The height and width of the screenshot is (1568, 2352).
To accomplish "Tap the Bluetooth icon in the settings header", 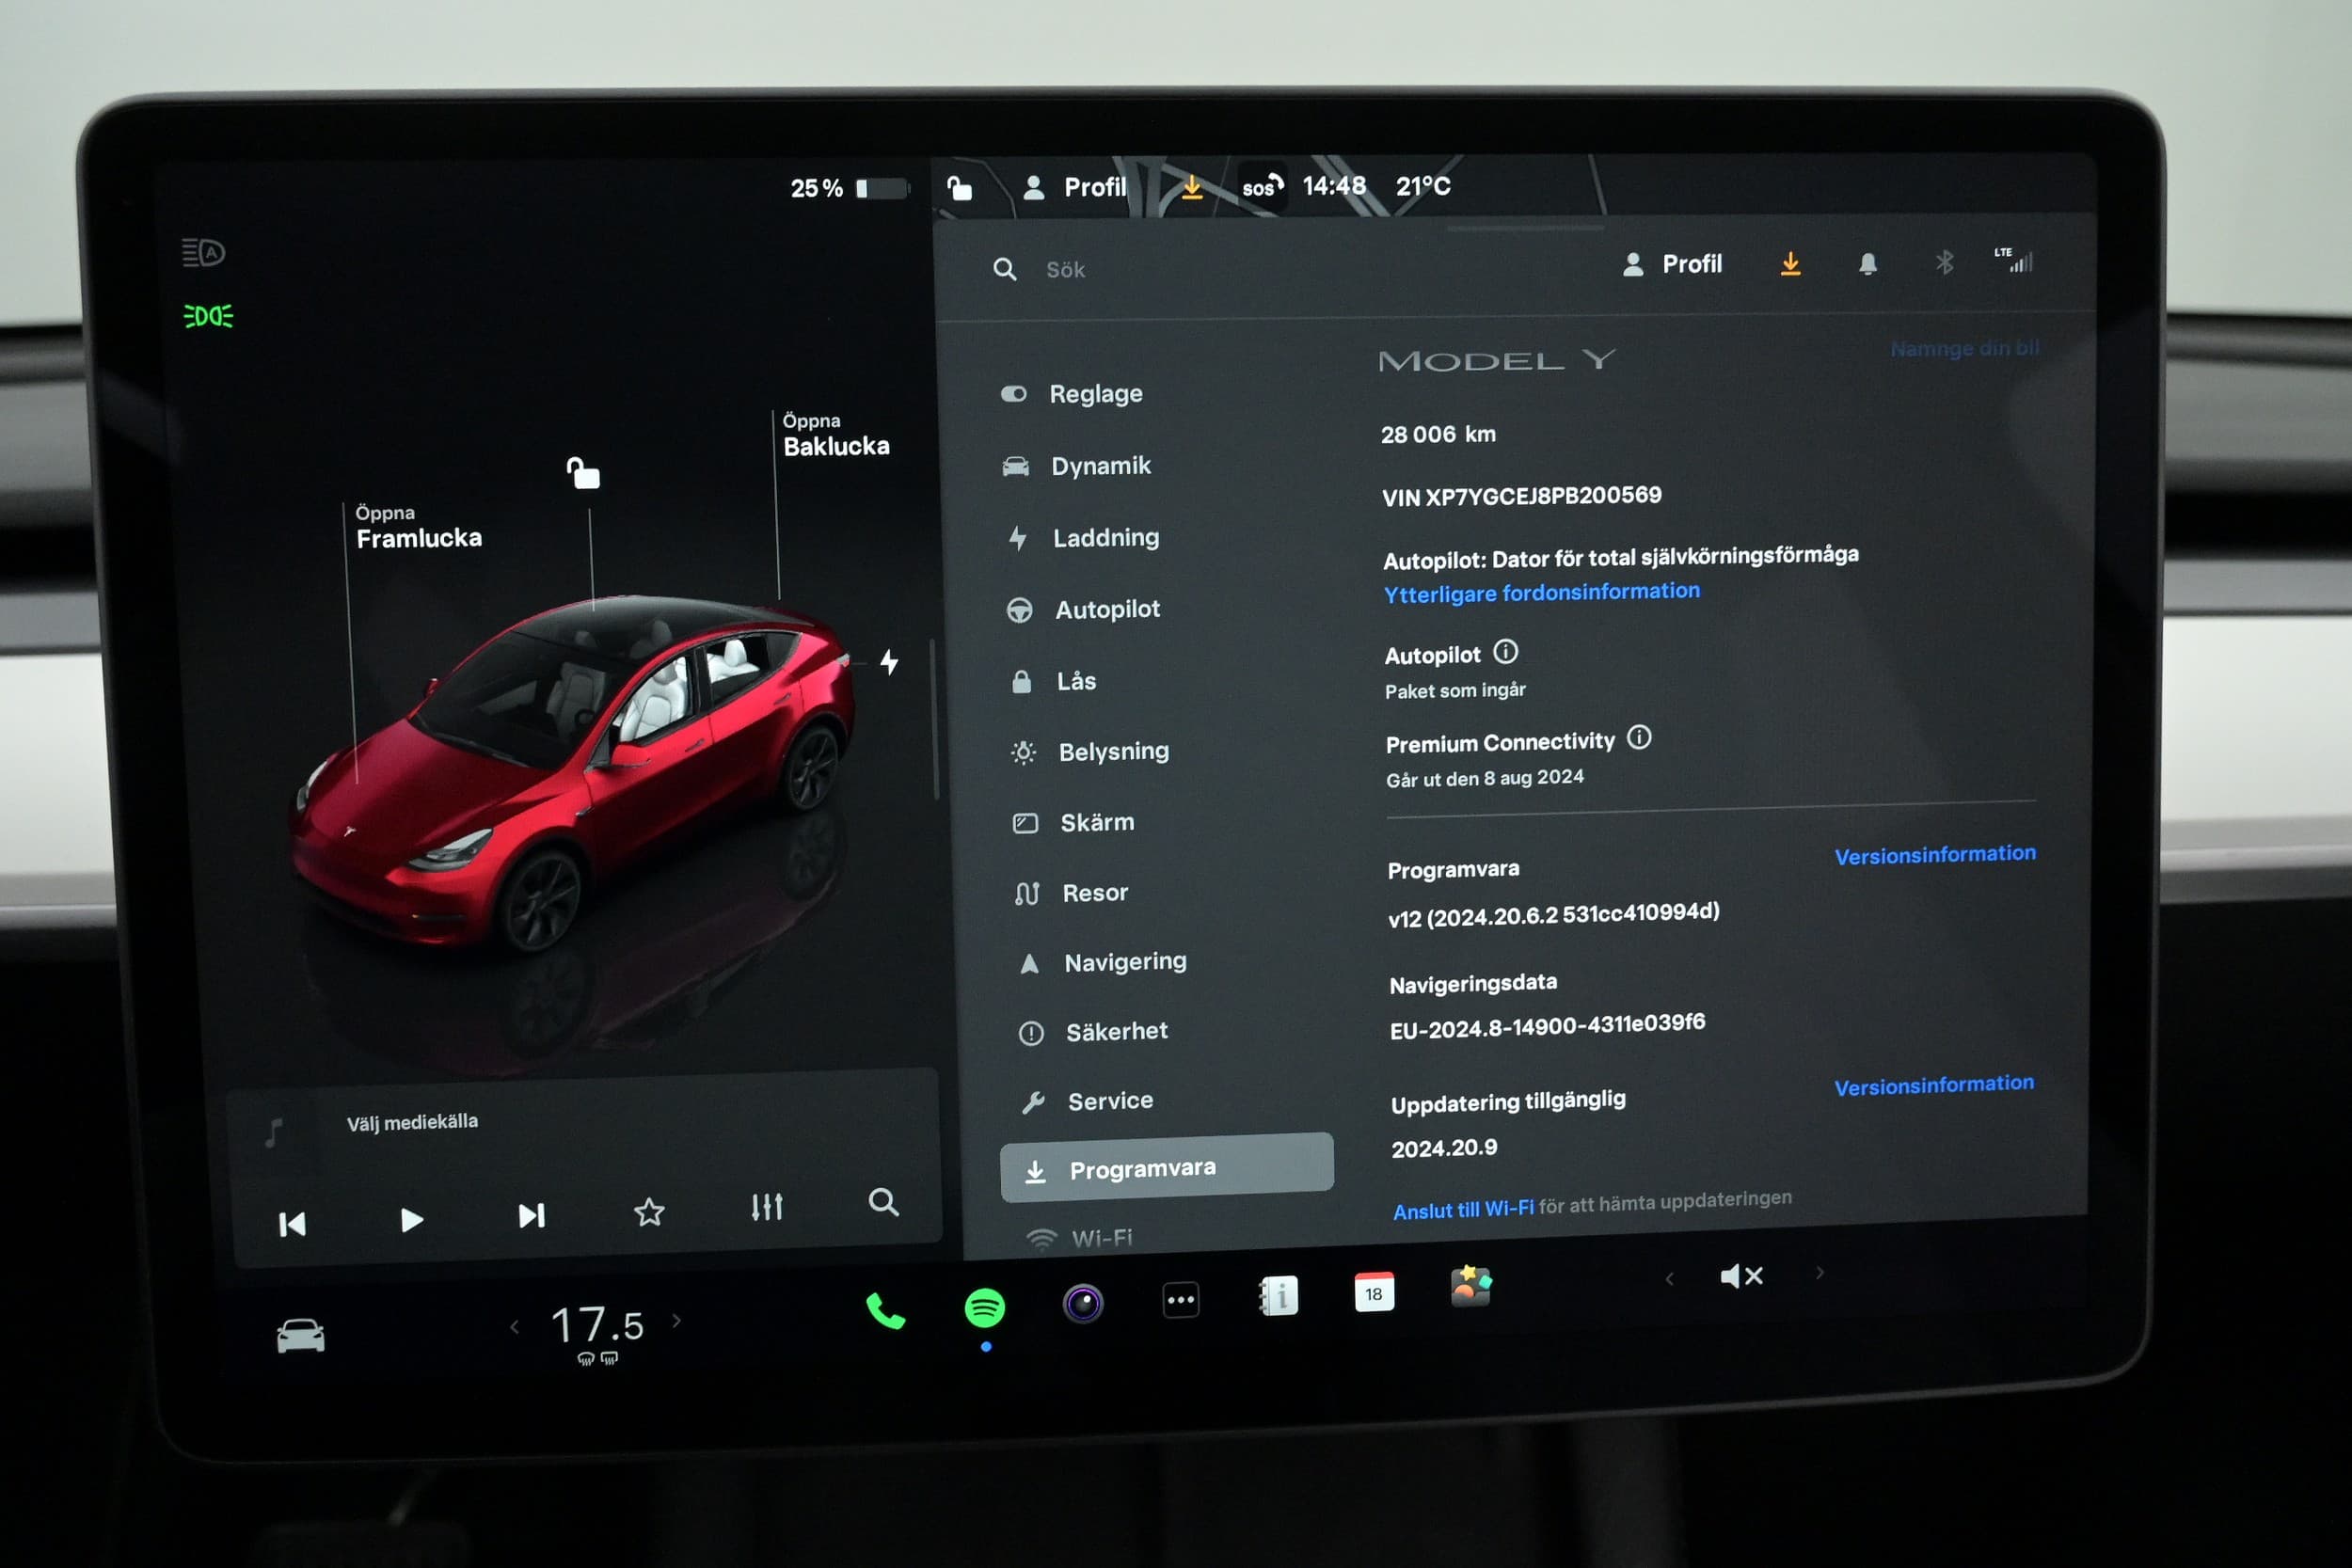I will (x=1944, y=263).
